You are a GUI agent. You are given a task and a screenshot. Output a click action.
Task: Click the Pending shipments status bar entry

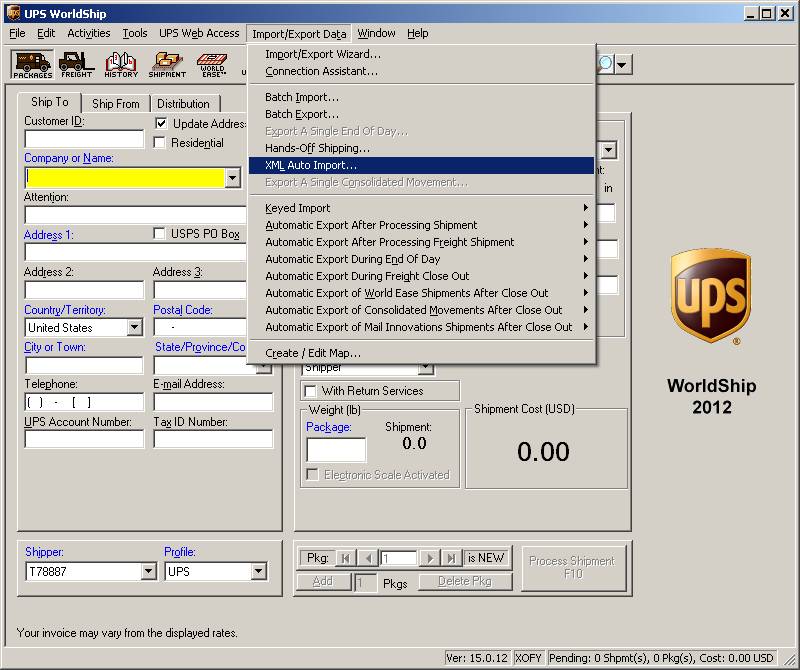(x=661, y=658)
